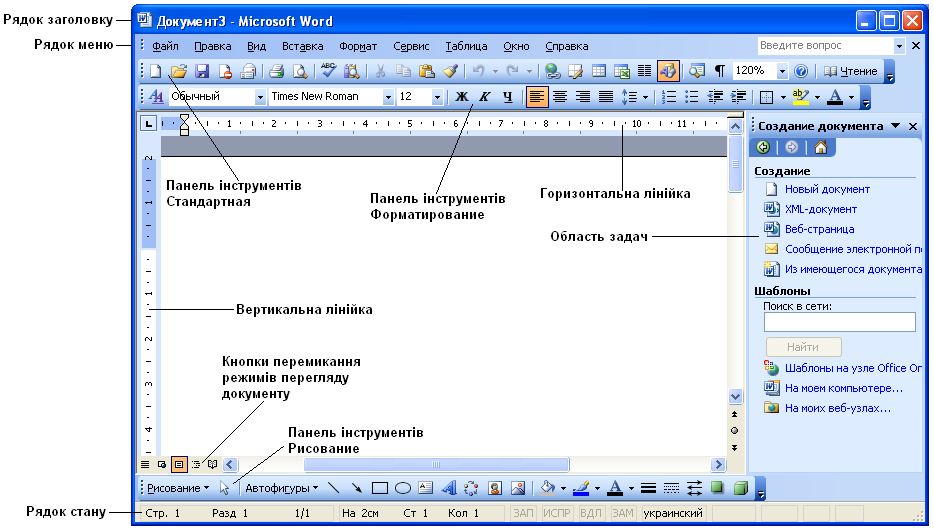Open the Сервис menu
The image size is (934, 529).
[411, 46]
